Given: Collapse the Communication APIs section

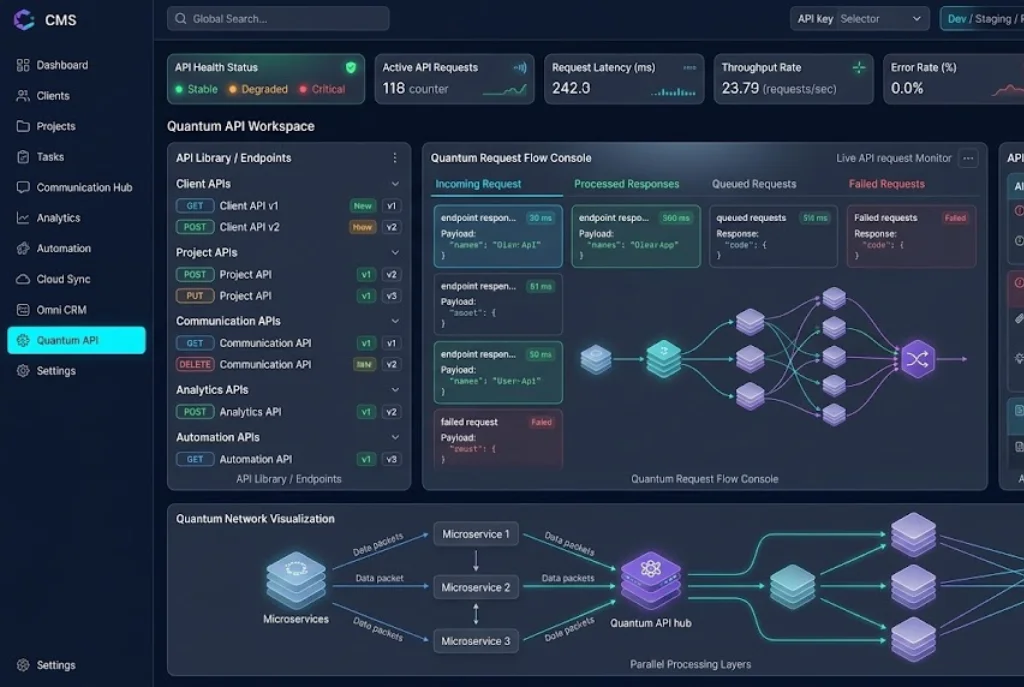Looking at the screenshot, I should pyautogui.click(x=394, y=321).
